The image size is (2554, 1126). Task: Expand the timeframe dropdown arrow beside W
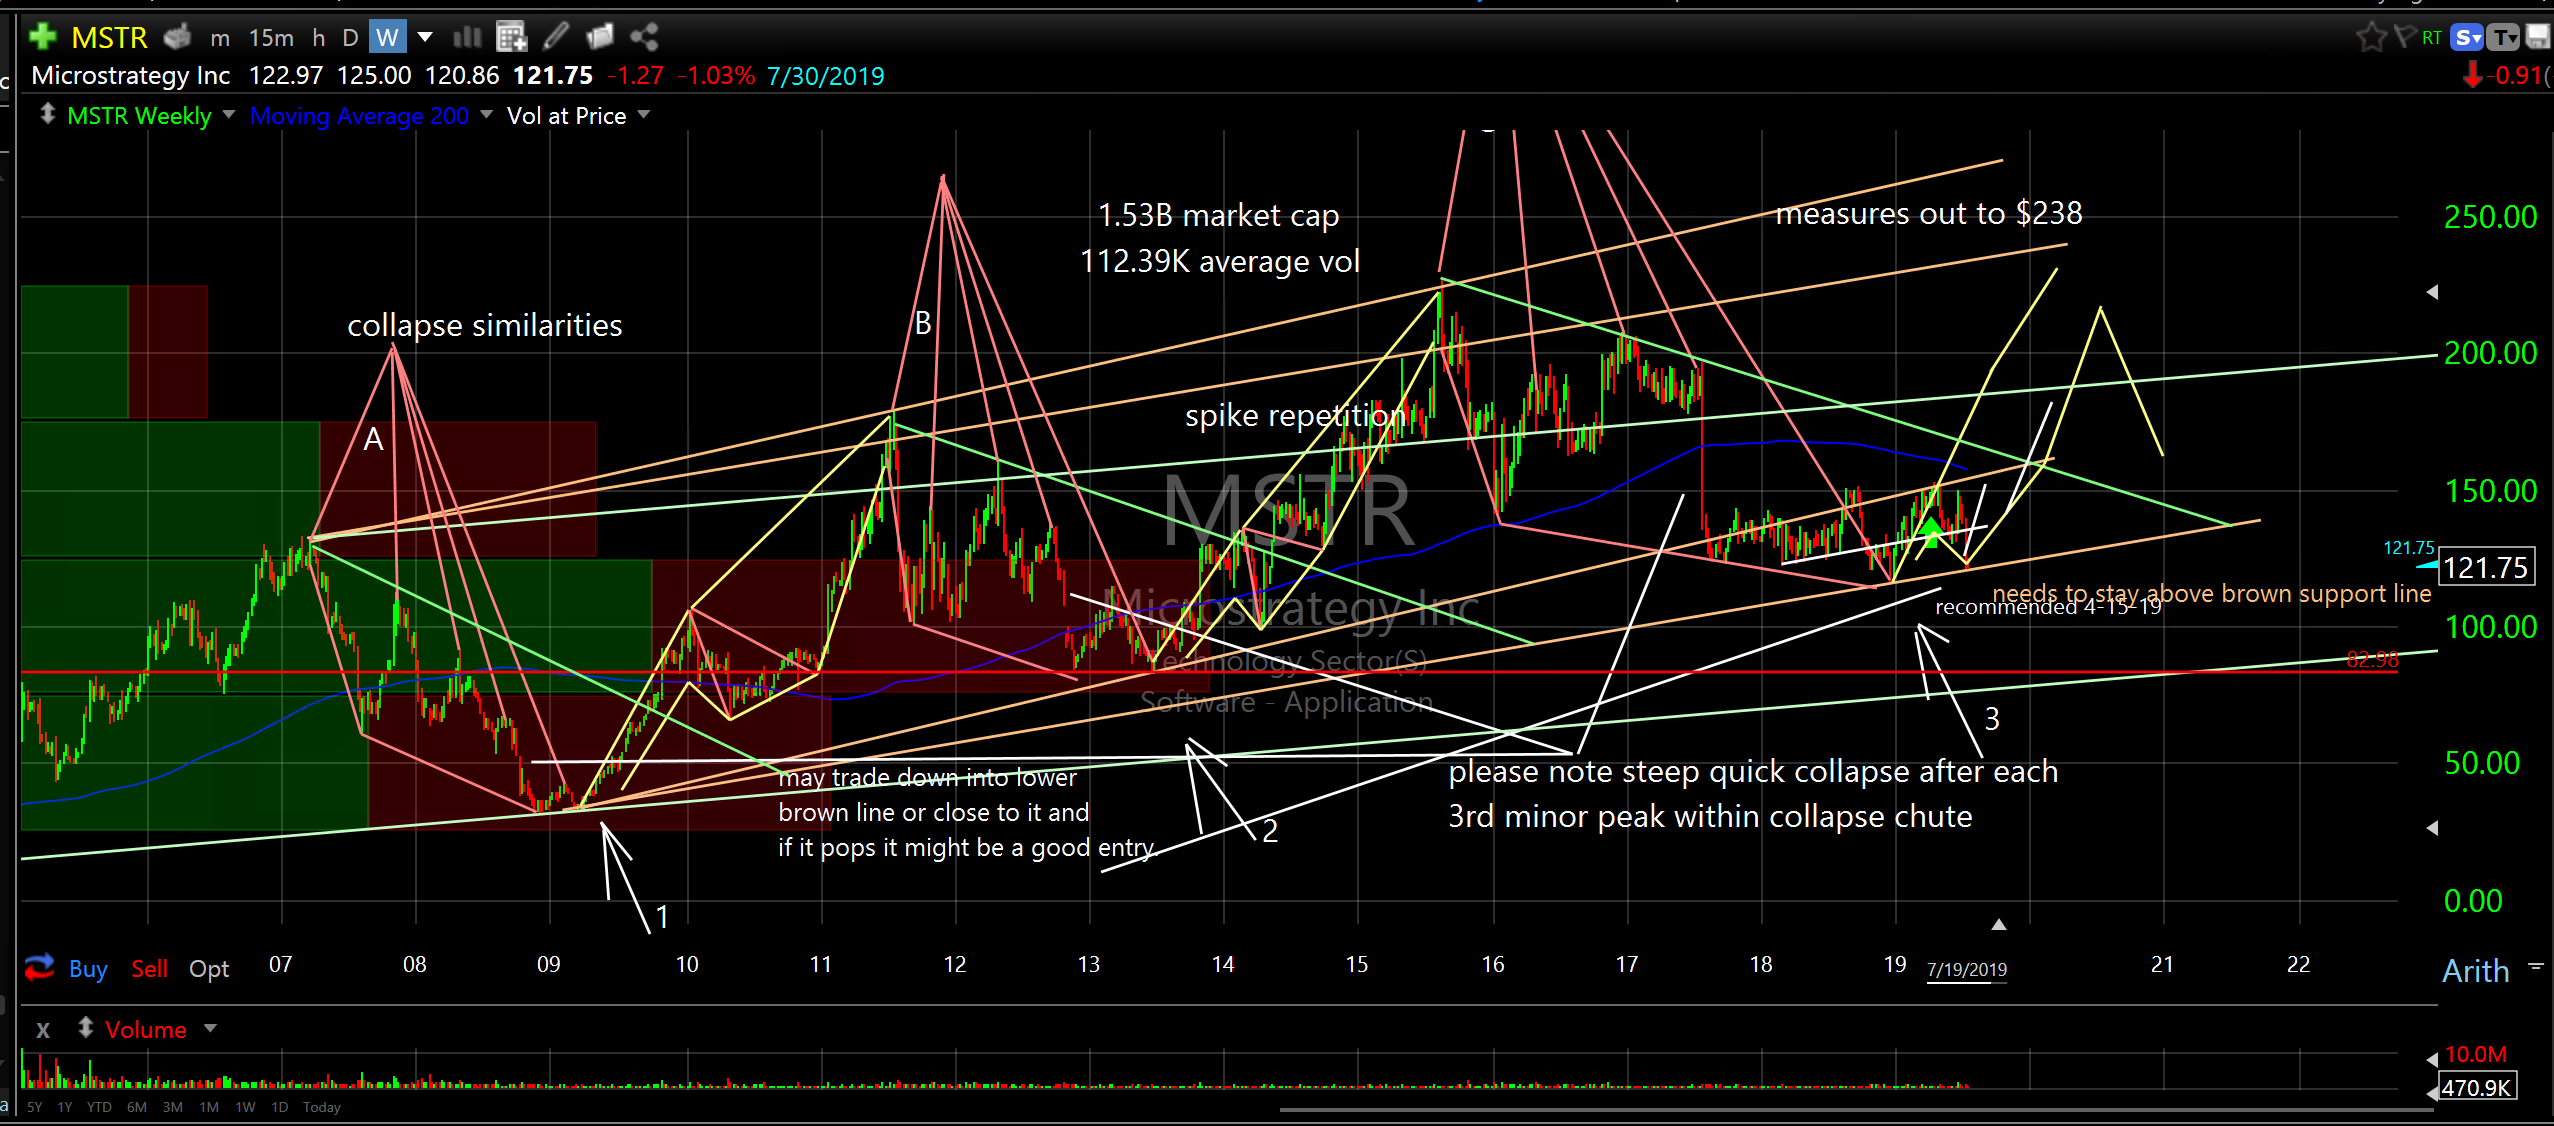[x=425, y=37]
